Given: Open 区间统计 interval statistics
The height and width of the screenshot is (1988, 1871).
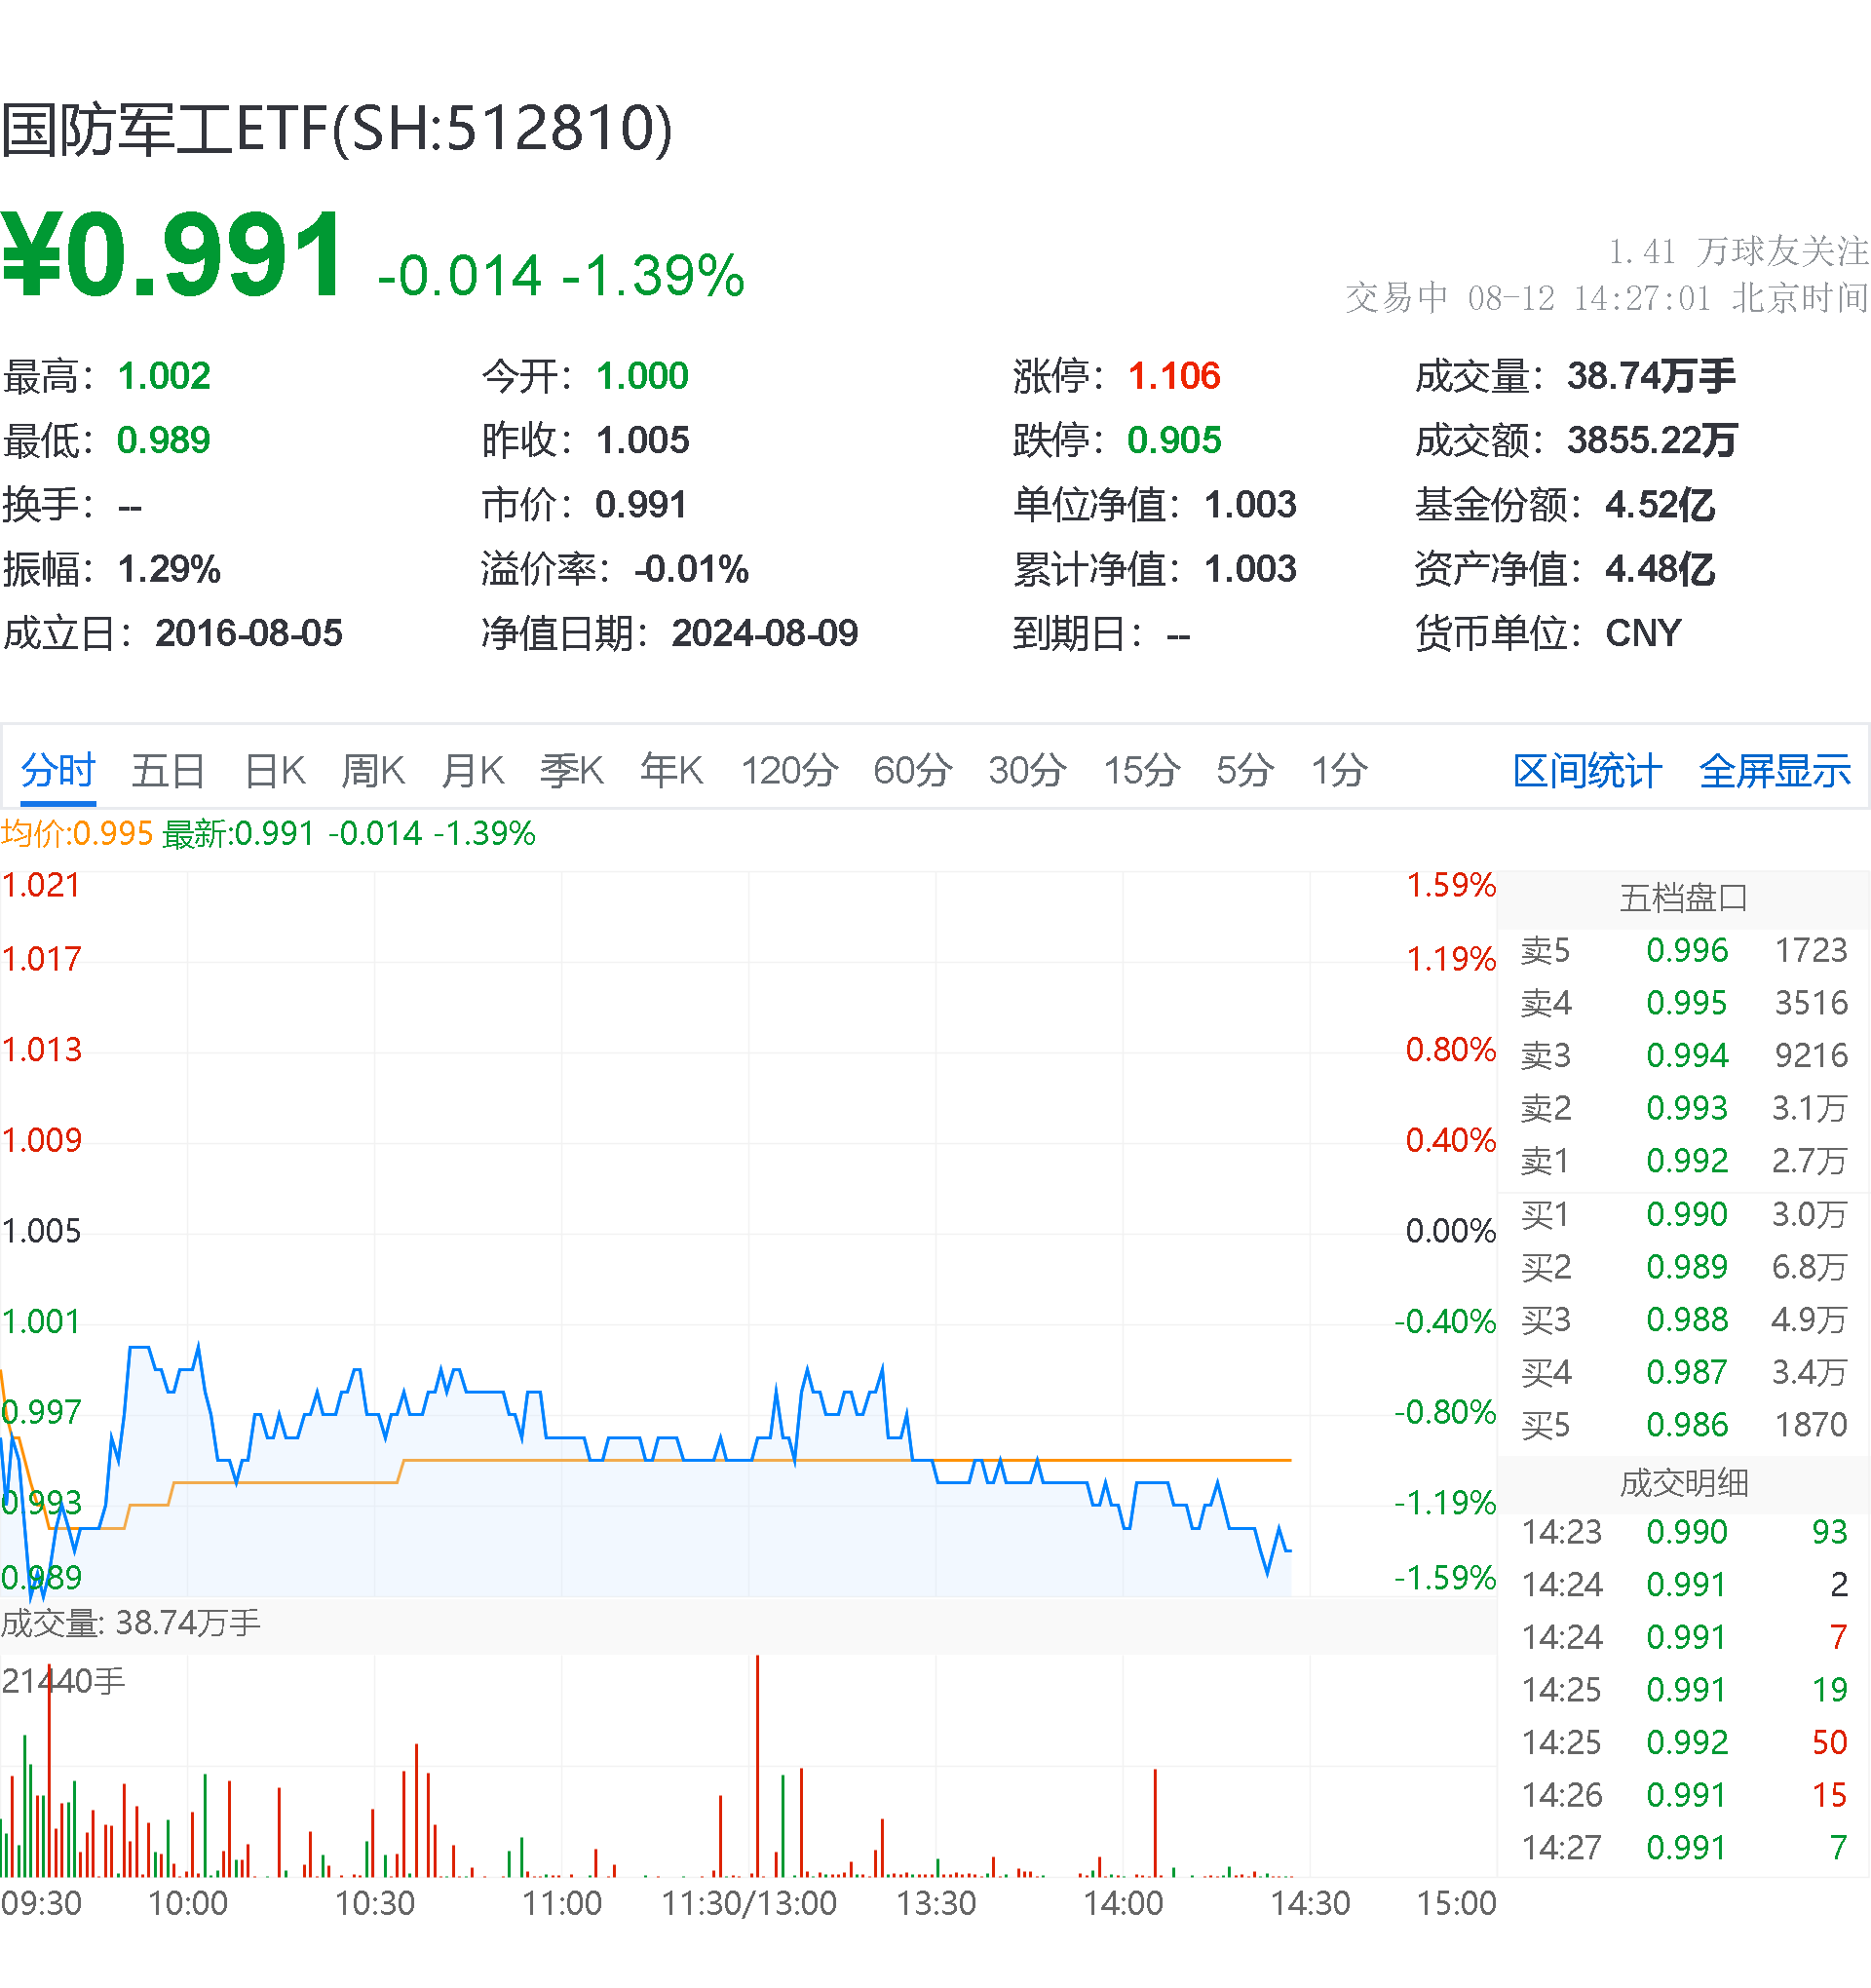Looking at the screenshot, I should (1587, 771).
